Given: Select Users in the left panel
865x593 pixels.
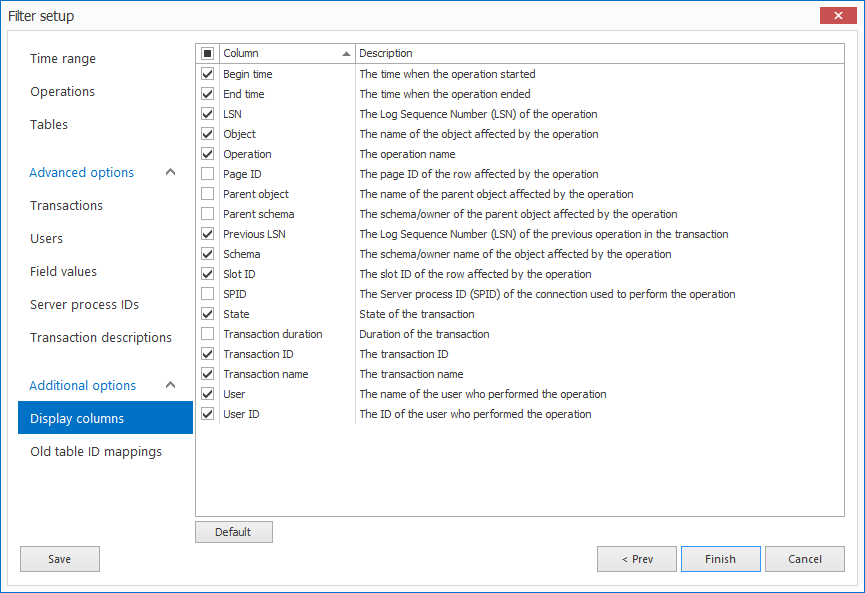Looking at the screenshot, I should 46,238.
